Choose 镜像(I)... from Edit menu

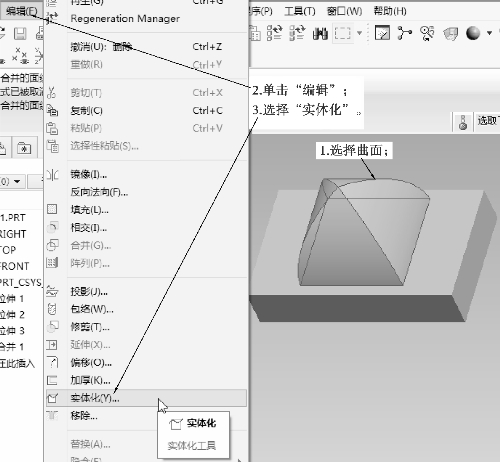pyautogui.click(x=147, y=174)
